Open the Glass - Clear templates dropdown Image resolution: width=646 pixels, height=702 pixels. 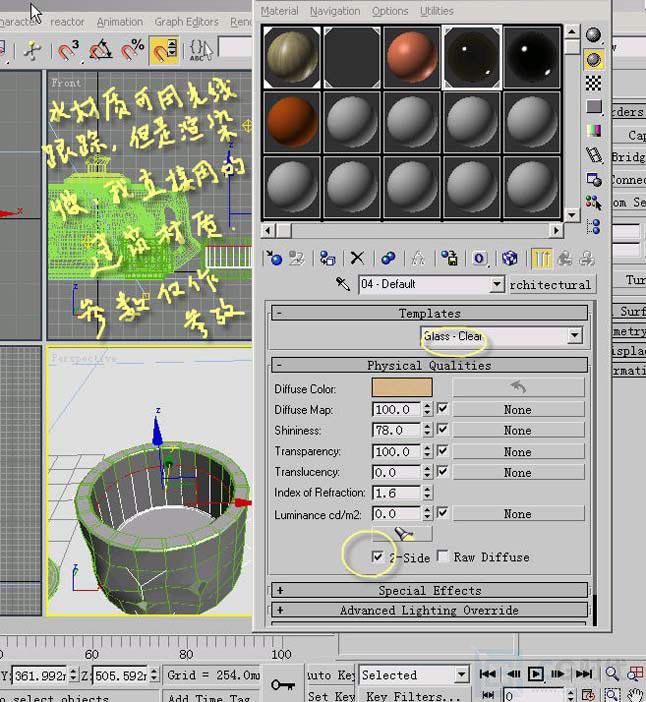(574, 336)
